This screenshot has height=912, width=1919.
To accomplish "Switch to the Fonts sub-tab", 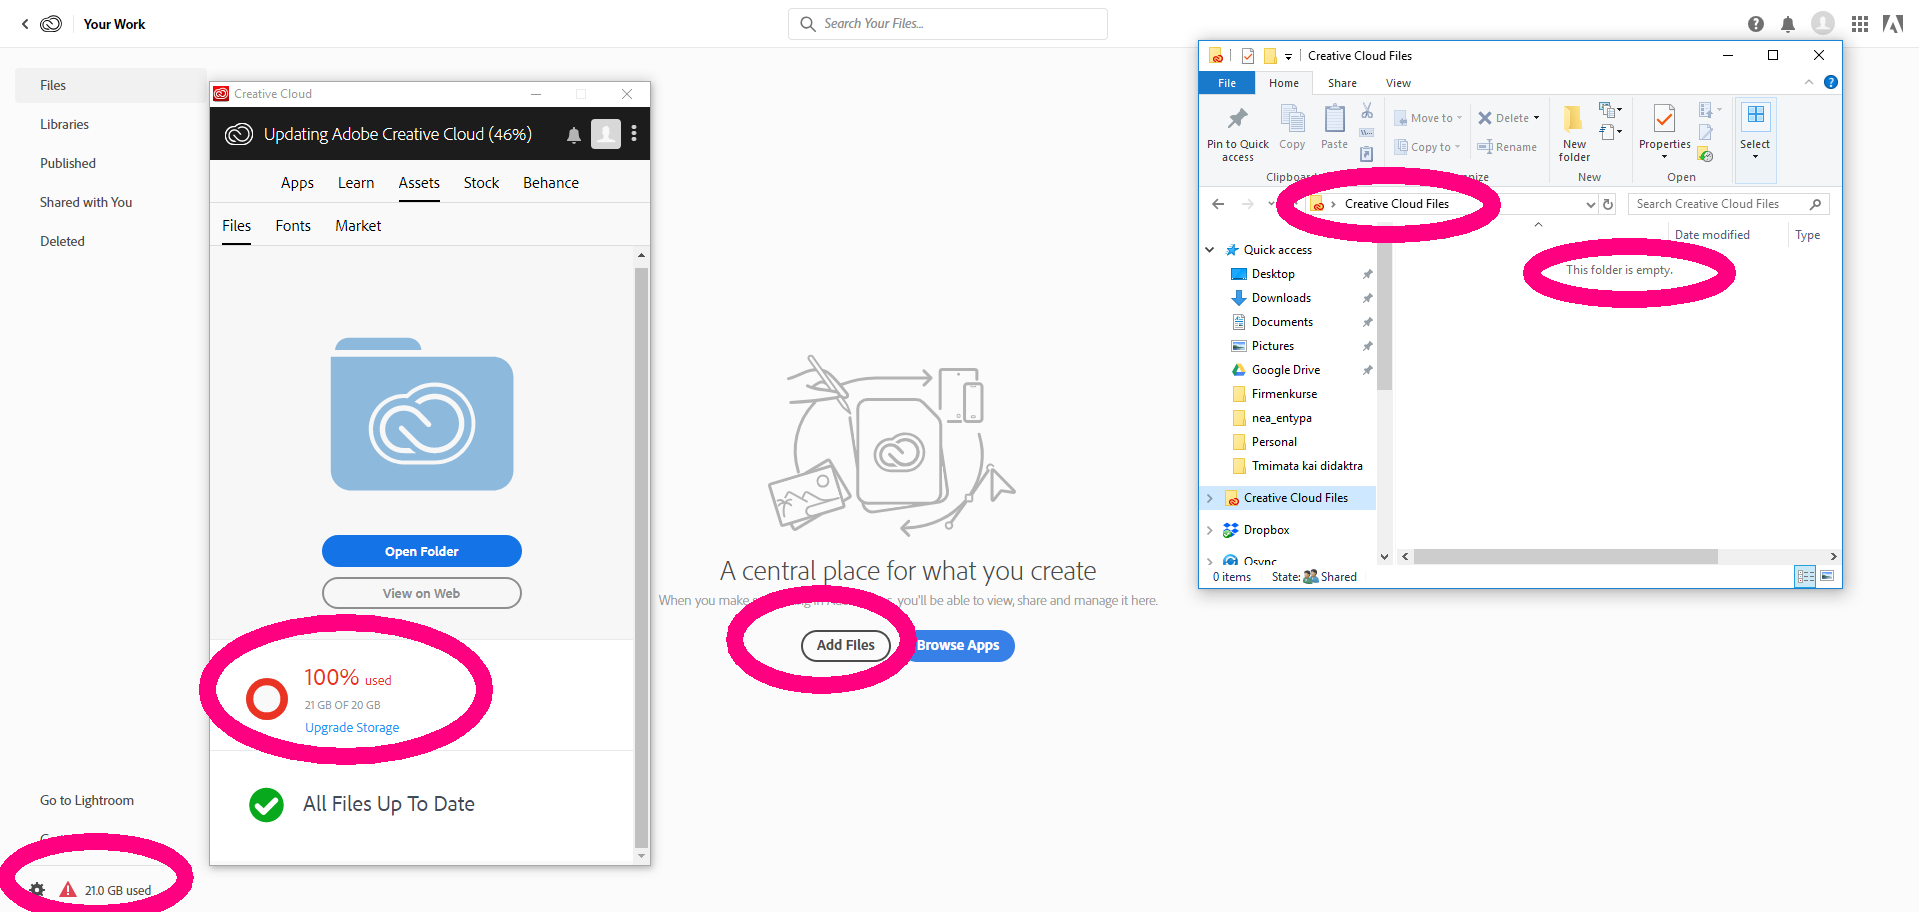I will tap(293, 226).
